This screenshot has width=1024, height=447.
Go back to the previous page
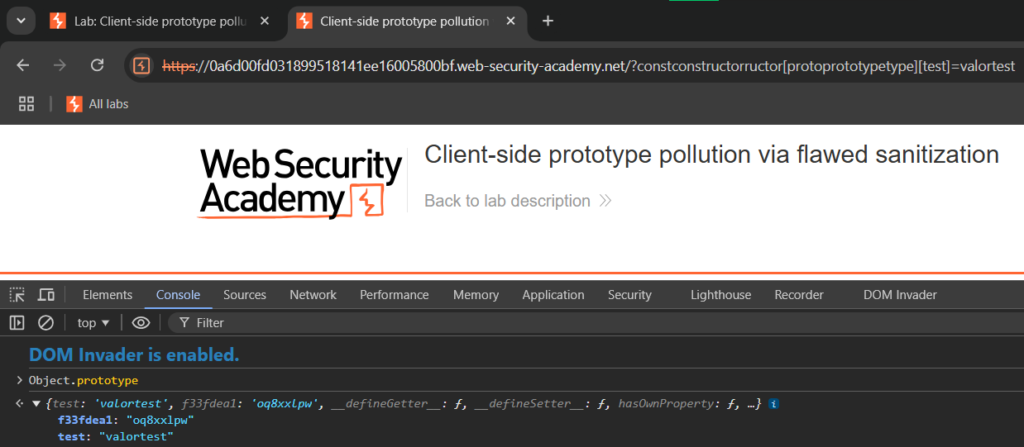(x=23, y=65)
